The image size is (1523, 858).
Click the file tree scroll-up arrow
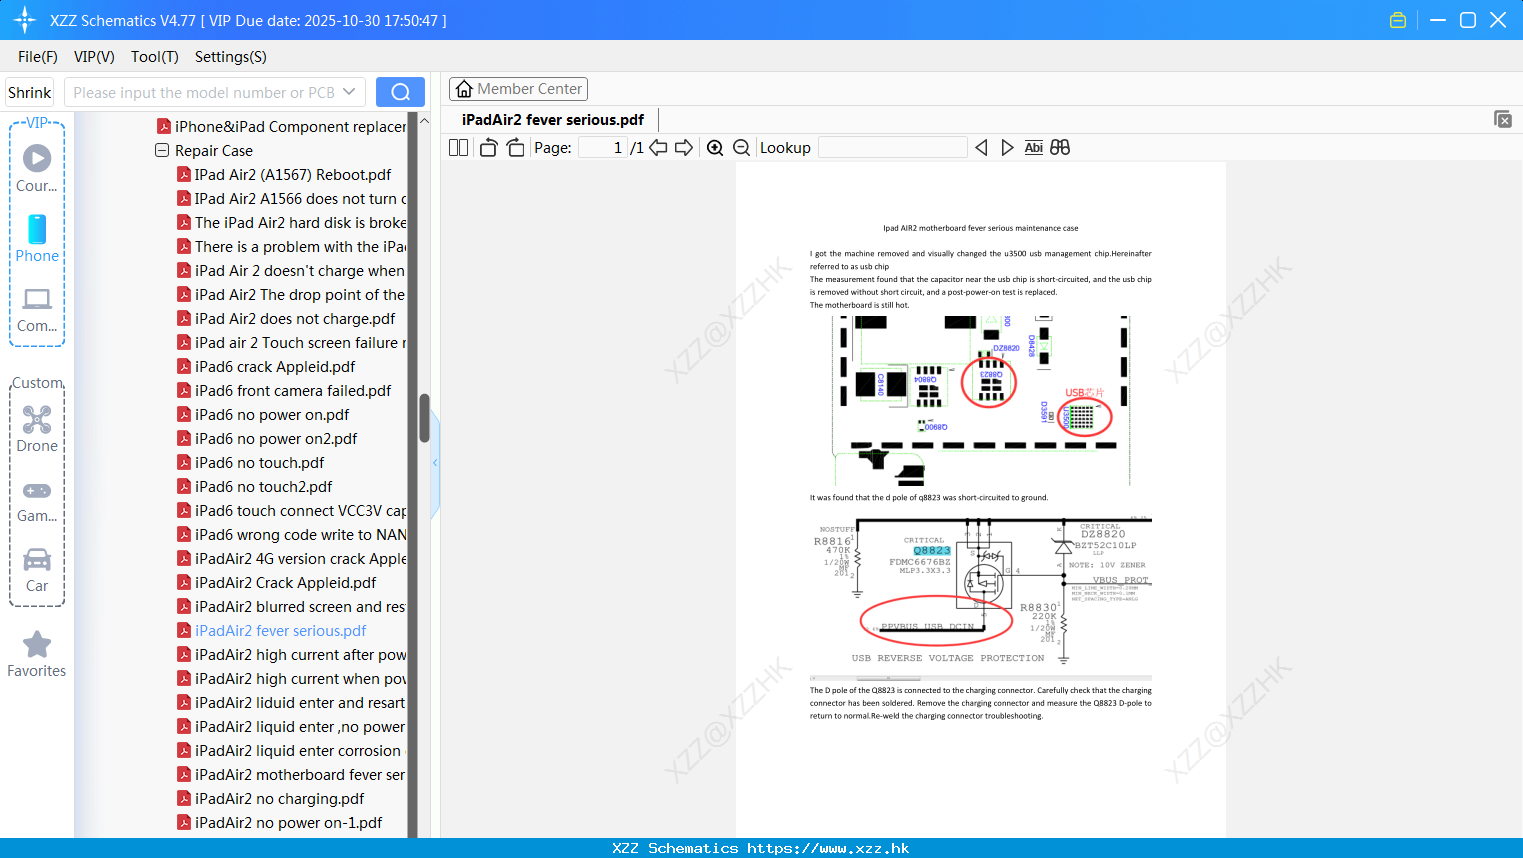click(x=424, y=121)
